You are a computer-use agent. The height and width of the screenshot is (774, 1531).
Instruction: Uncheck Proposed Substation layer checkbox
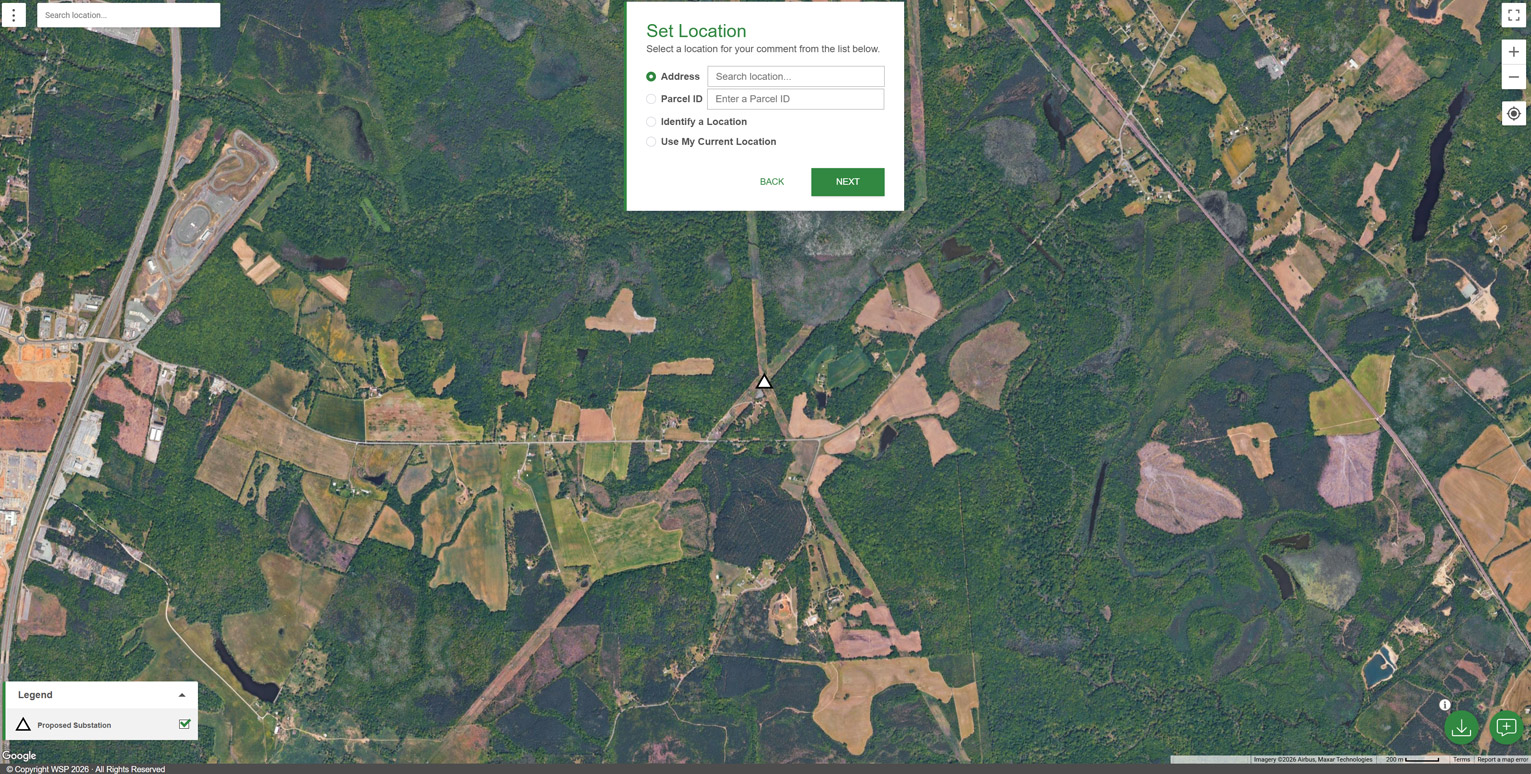tap(184, 724)
